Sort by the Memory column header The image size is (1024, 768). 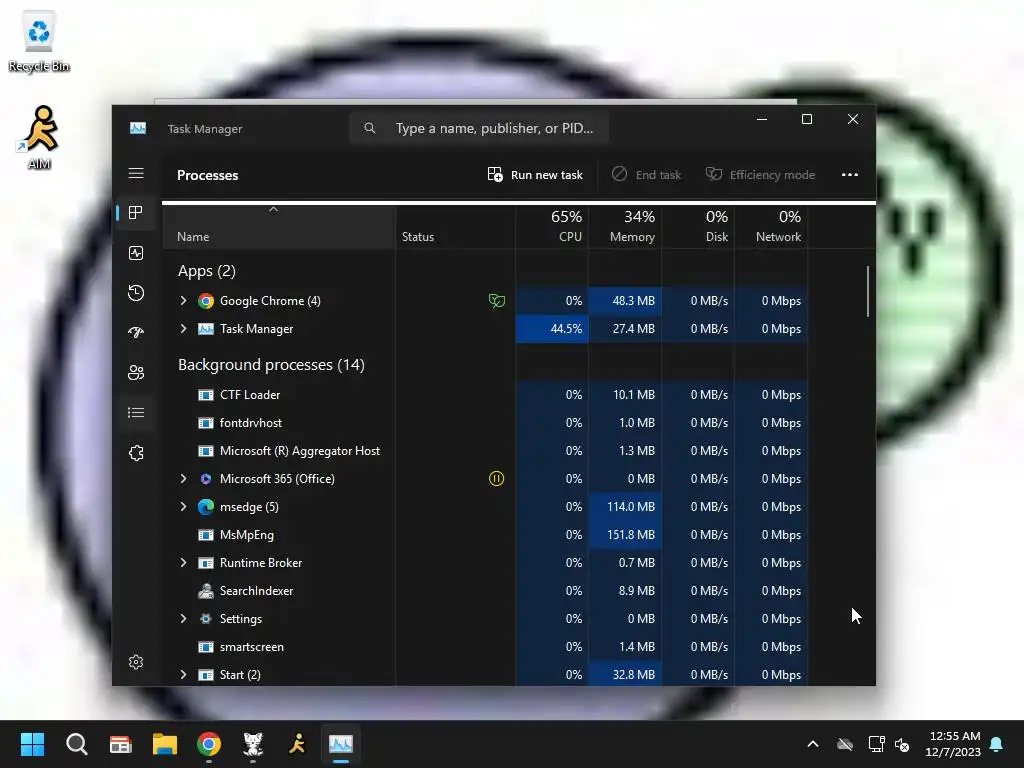point(625,227)
